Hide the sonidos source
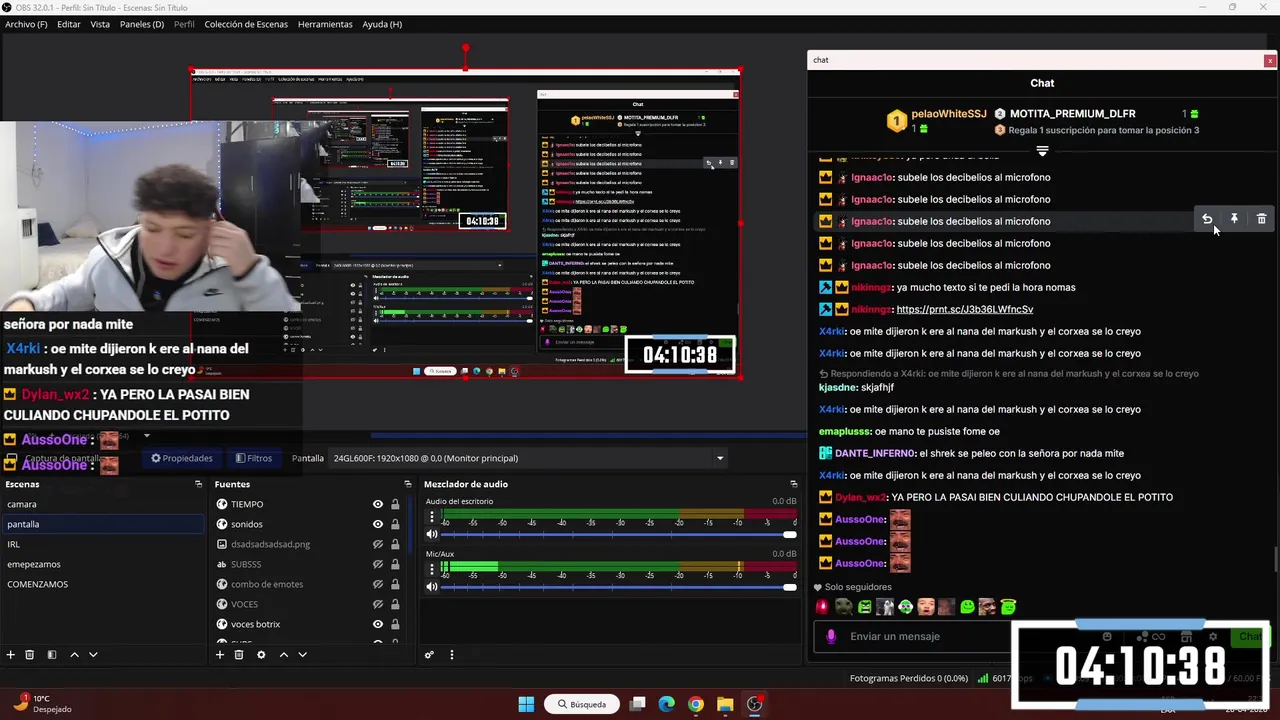 pos(378,524)
